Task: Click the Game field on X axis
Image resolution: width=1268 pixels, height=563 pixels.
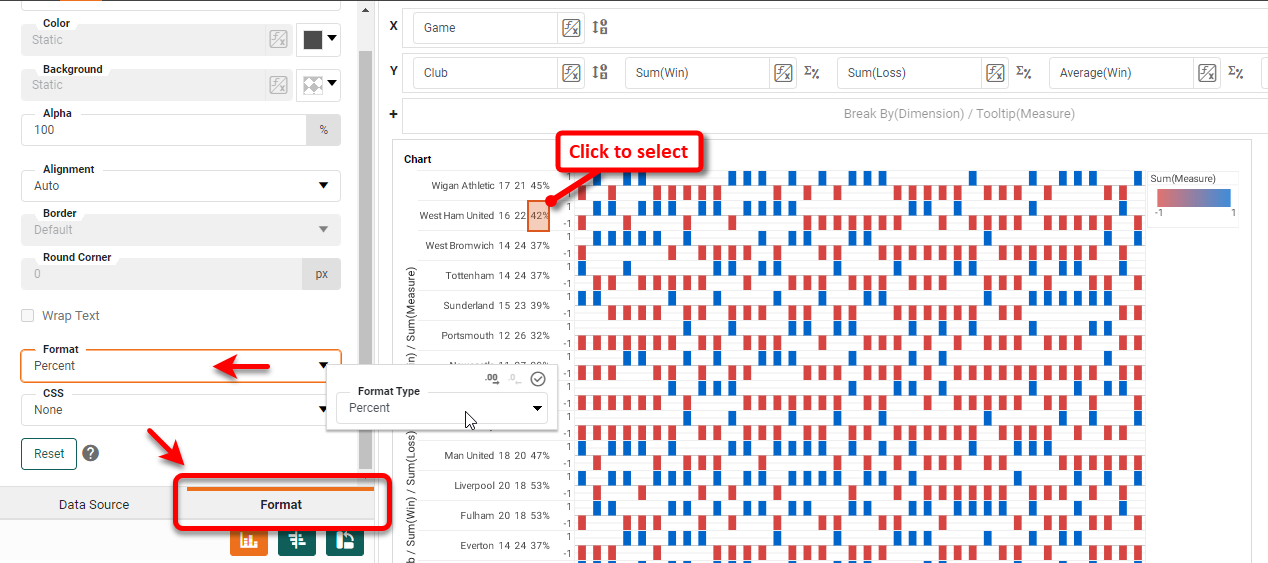Action: pos(485,28)
